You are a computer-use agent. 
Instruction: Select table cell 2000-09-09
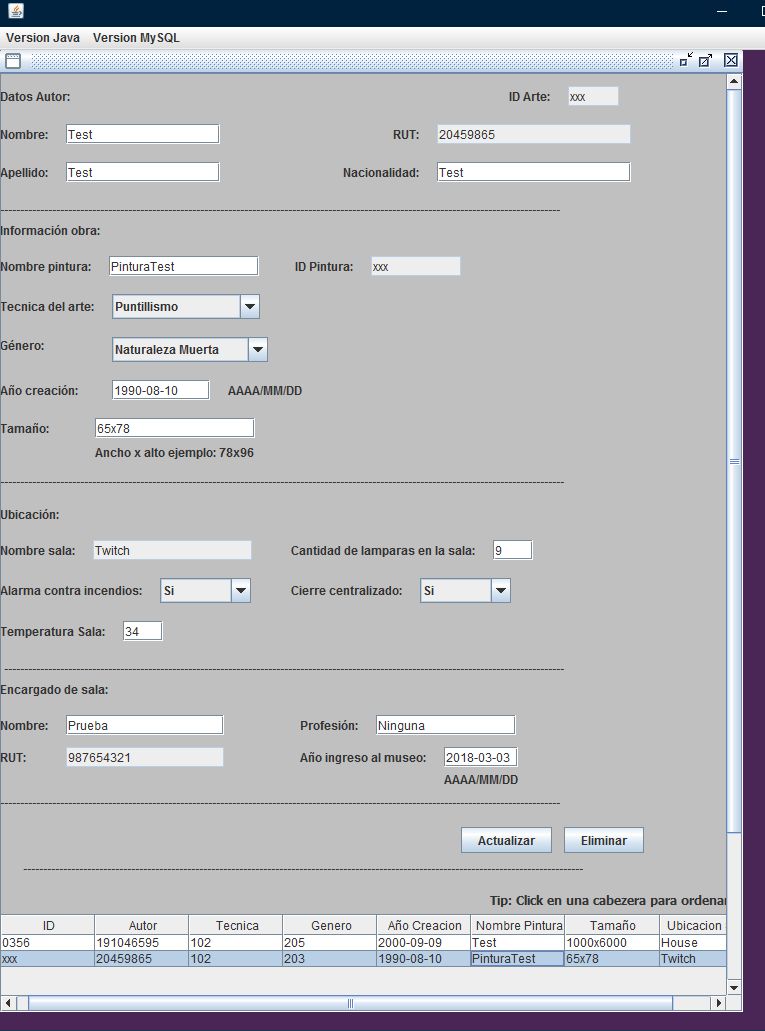click(x=424, y=942)
